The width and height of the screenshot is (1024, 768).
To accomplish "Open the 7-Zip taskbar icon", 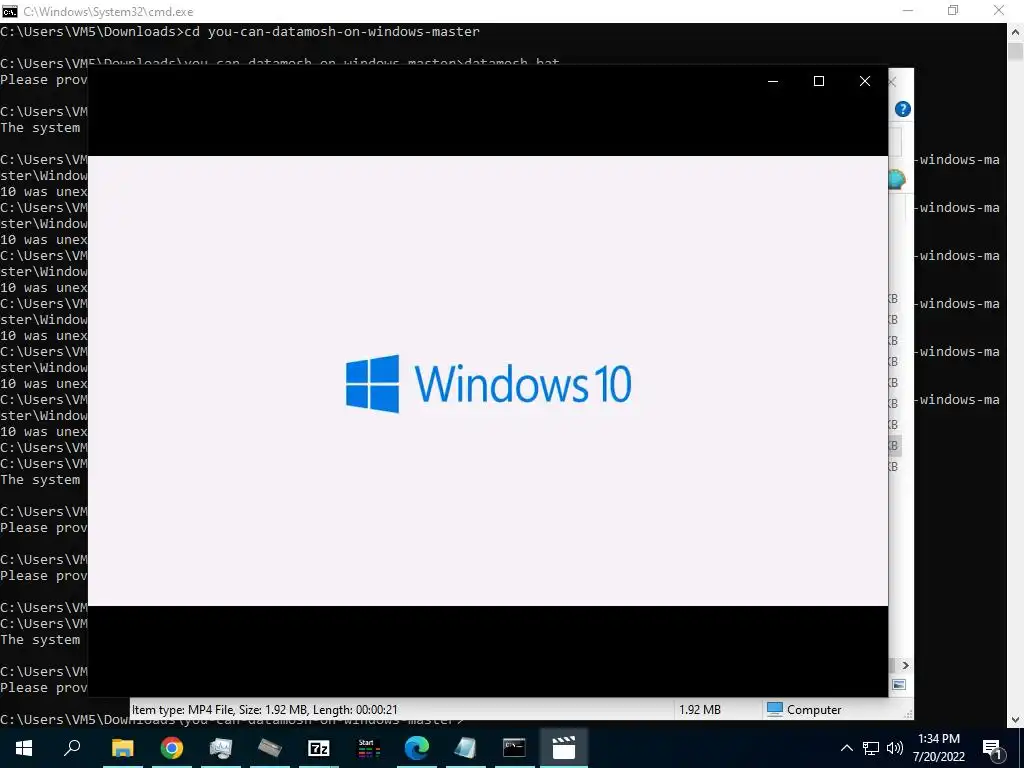I will point(319,748).
